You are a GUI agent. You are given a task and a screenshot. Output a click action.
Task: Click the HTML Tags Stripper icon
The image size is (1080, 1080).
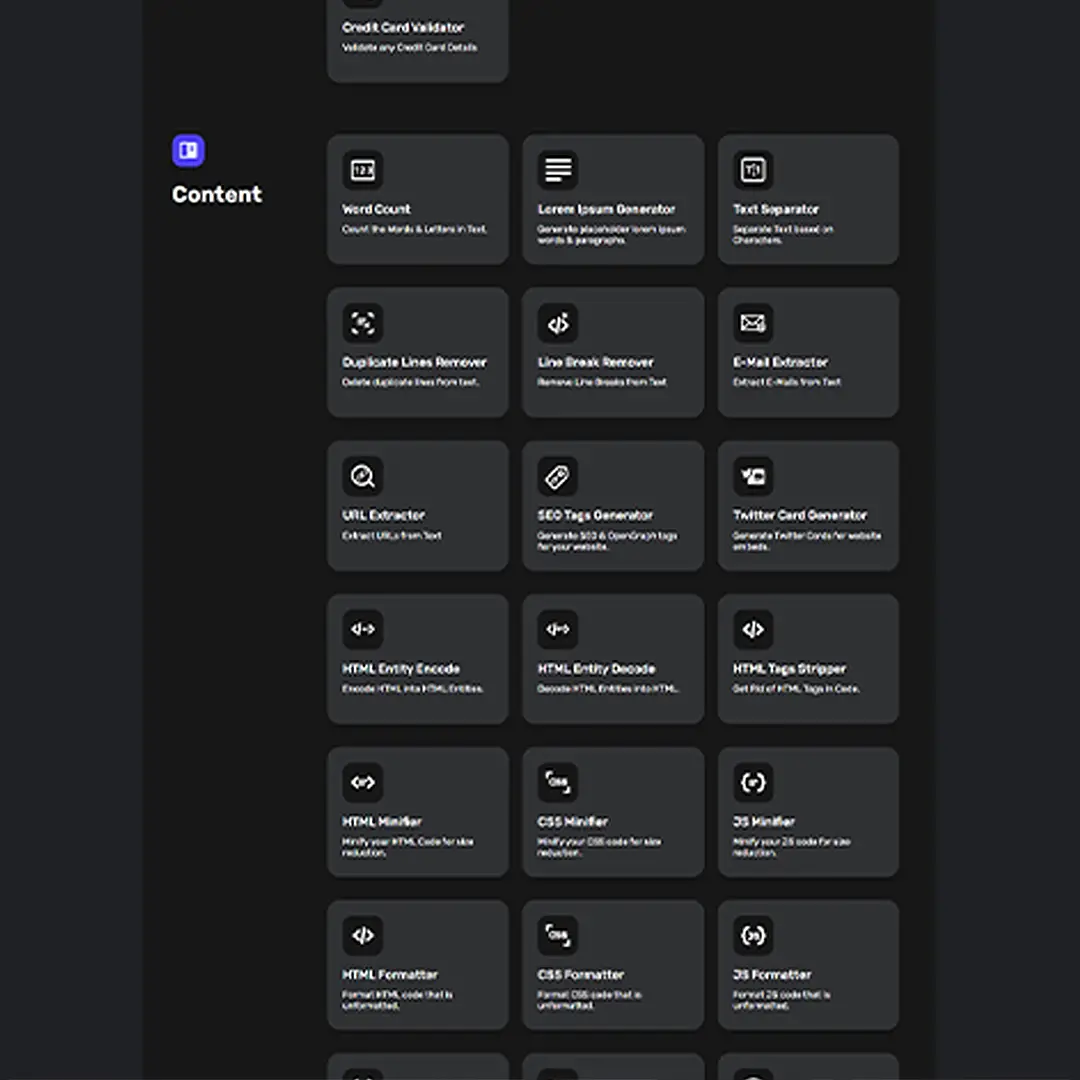click(x=753, y=629)
